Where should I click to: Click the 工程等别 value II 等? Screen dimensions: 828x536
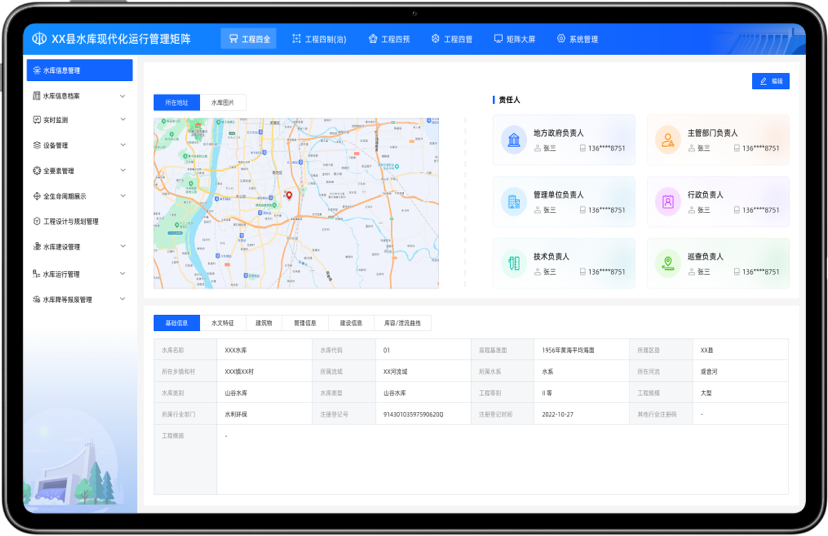547,393
